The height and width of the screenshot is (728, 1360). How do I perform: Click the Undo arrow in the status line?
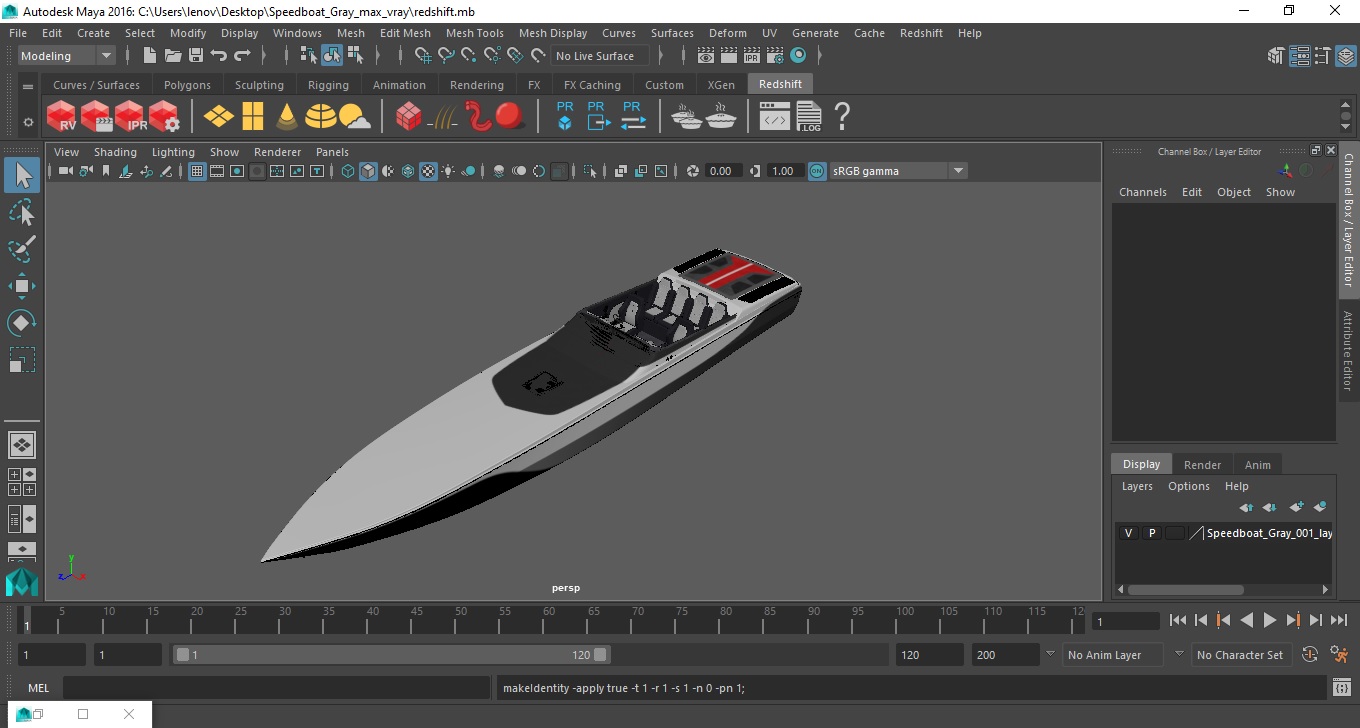219,56
